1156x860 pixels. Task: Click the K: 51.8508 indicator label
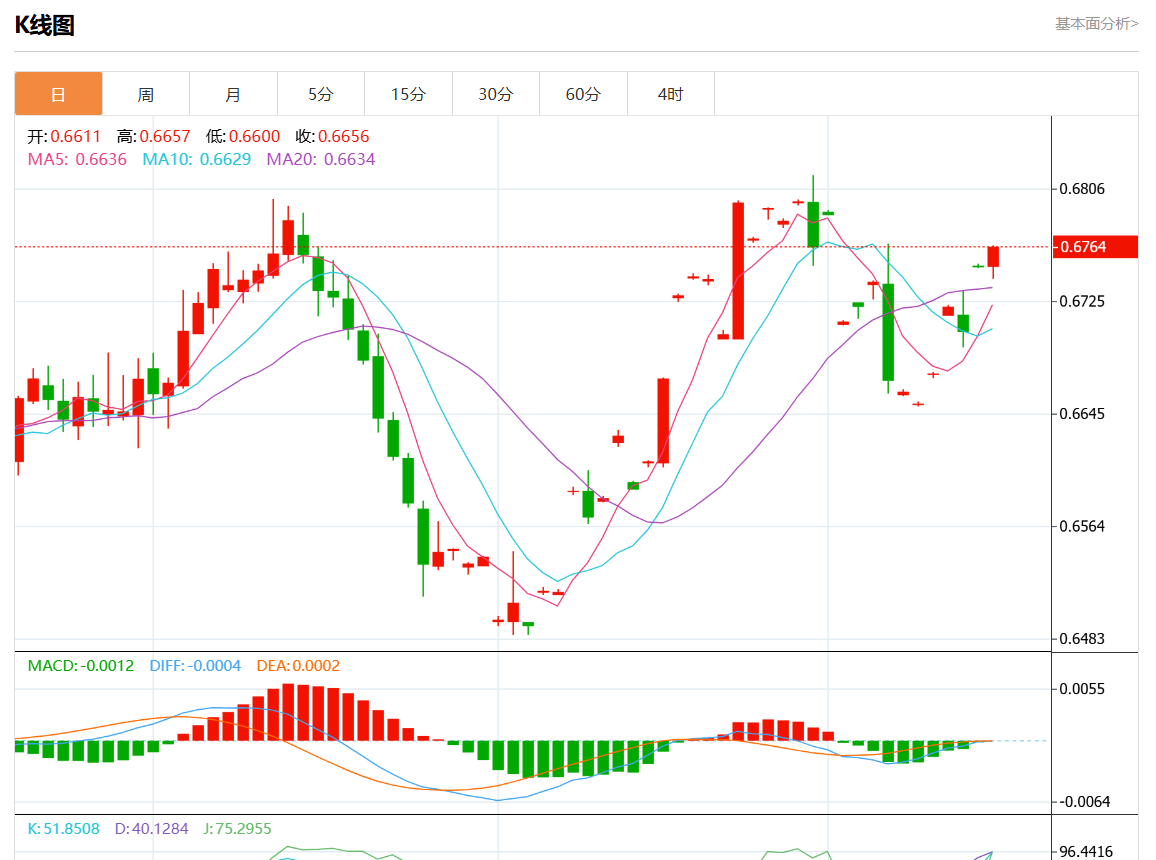pos(63,828)
